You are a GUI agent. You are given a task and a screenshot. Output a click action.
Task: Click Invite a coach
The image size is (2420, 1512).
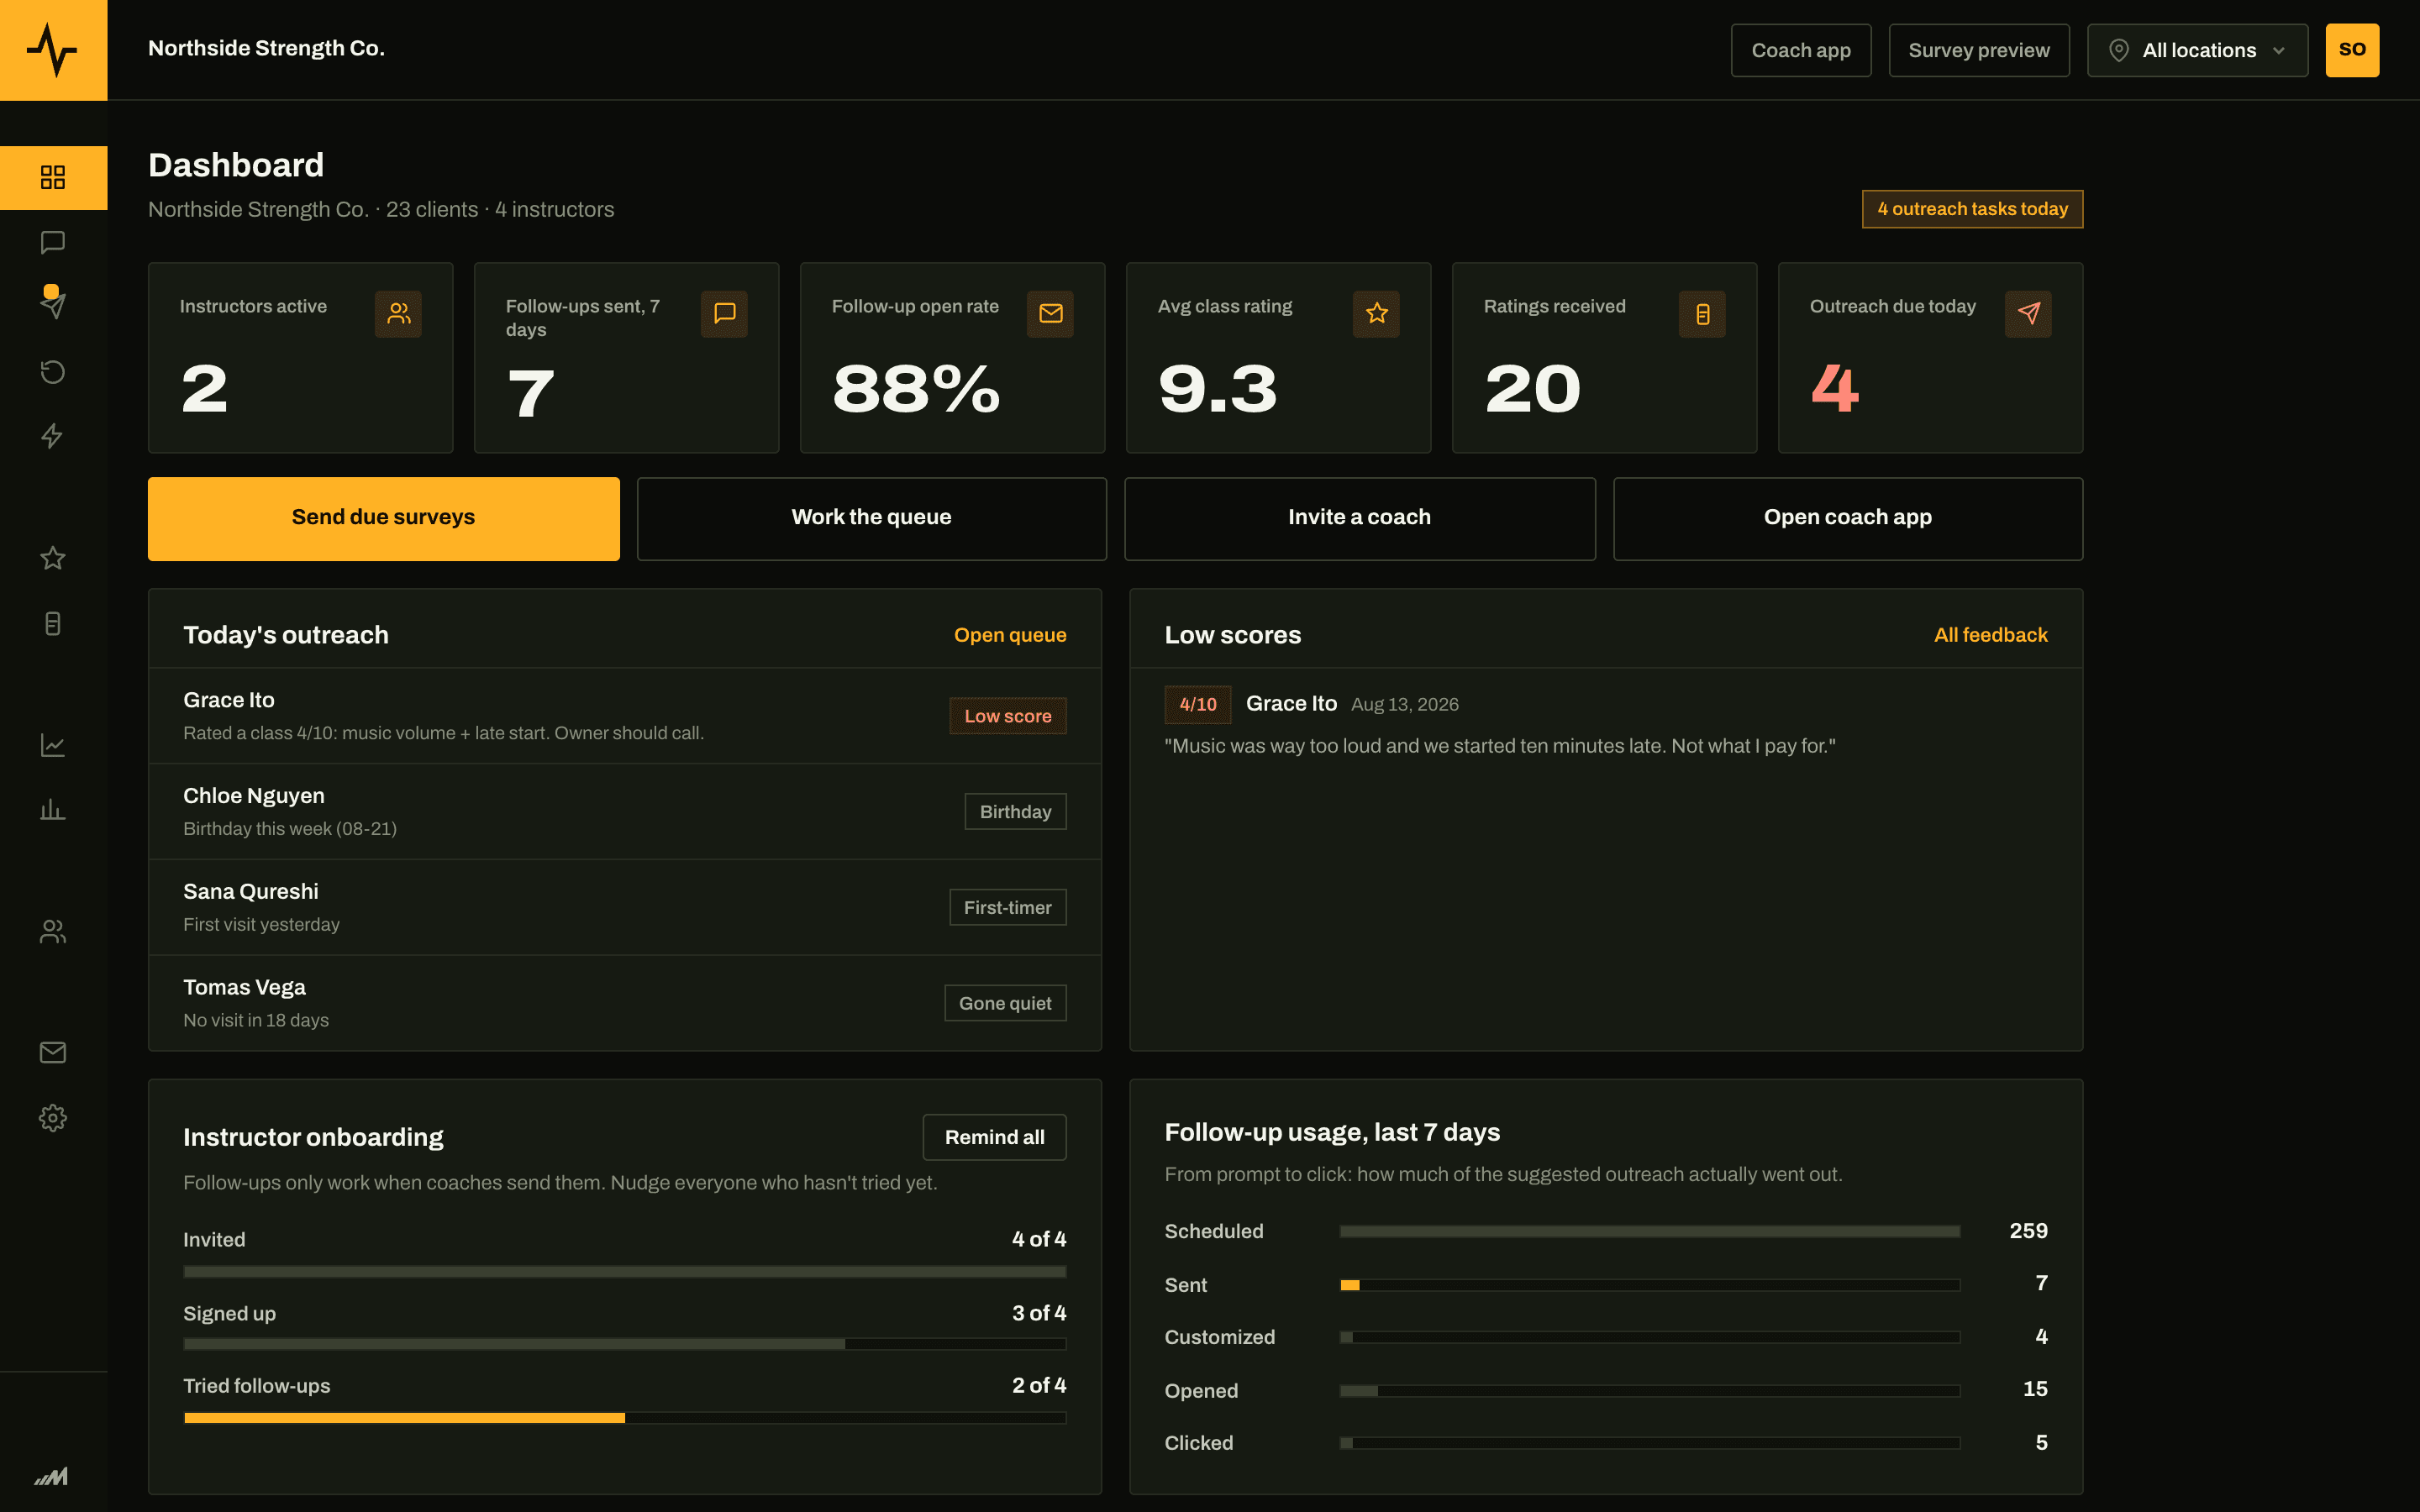click(x=1359, y=518)
